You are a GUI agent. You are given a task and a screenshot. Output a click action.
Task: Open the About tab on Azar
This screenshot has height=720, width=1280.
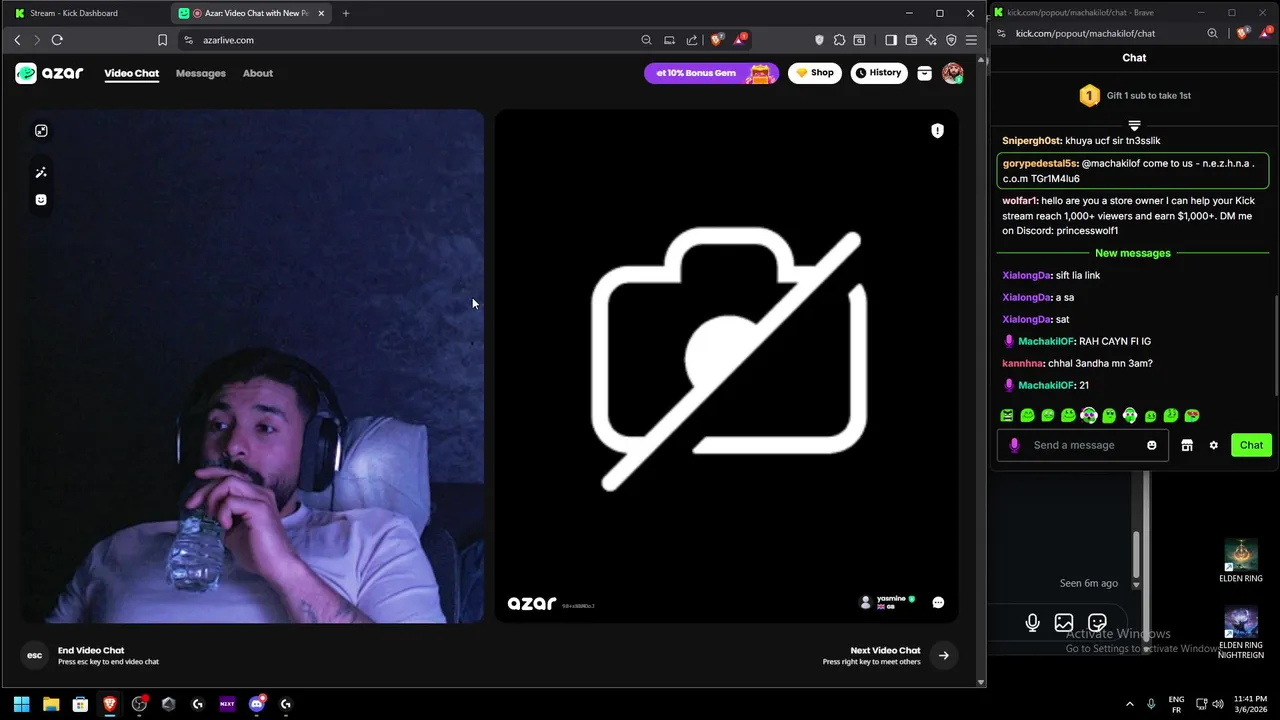click(257, 73)
